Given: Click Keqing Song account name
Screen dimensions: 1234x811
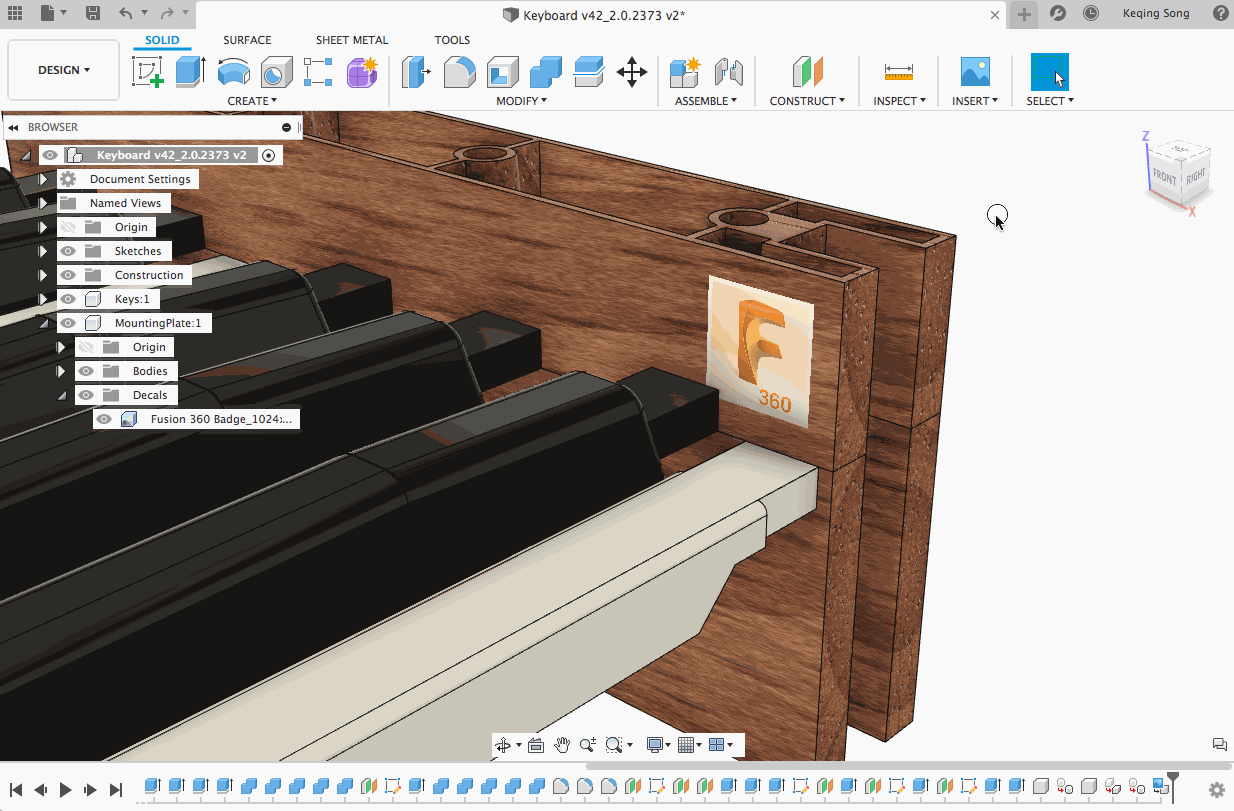Looking at the screenshot, I should tap(1155, 14).
